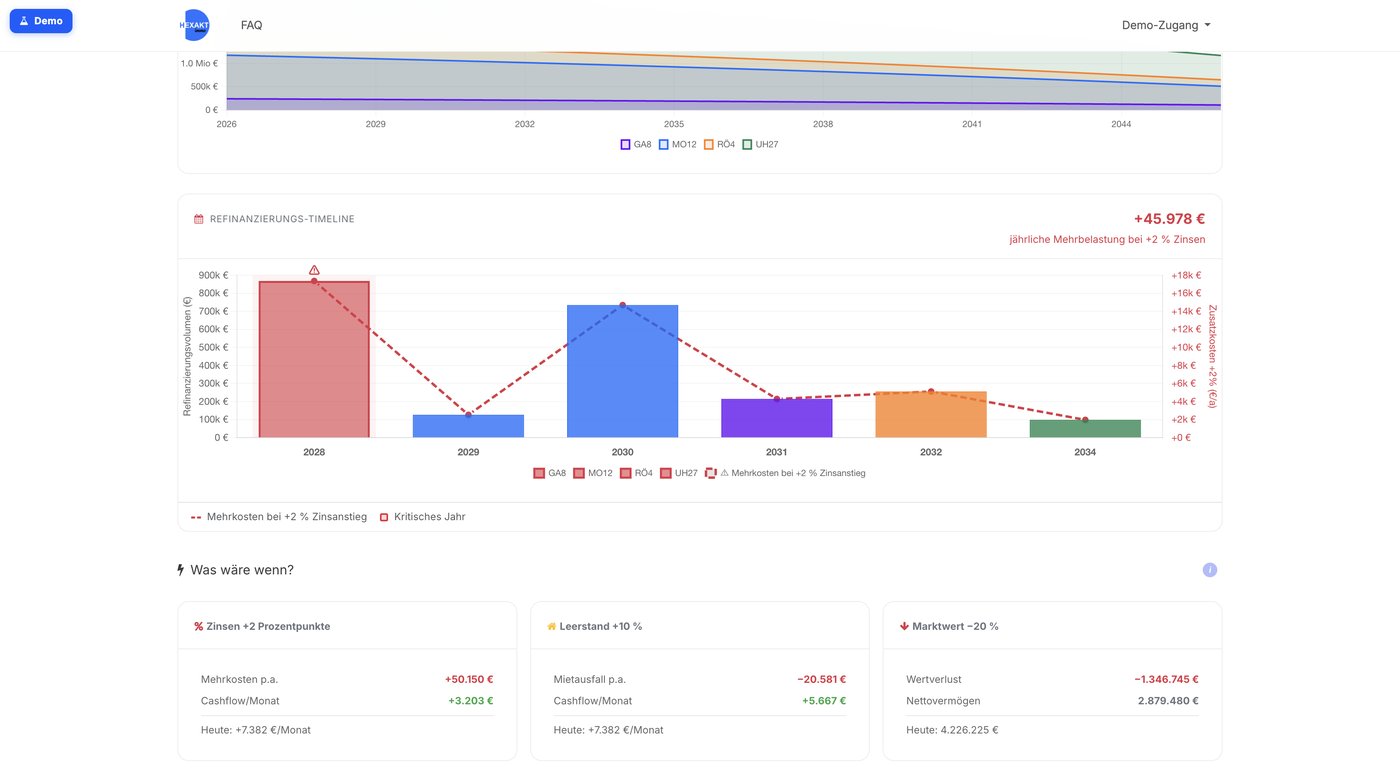This screenshot has width=1400, height=778.
Task: Toggle MO12 series in refinancing chart legend
Action: pos(592,473)
